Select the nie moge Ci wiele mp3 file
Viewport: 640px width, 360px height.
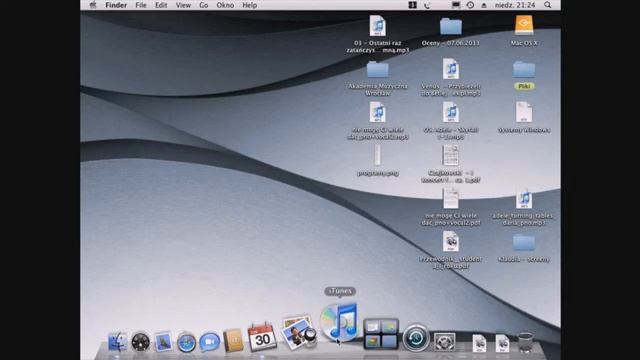378,112
